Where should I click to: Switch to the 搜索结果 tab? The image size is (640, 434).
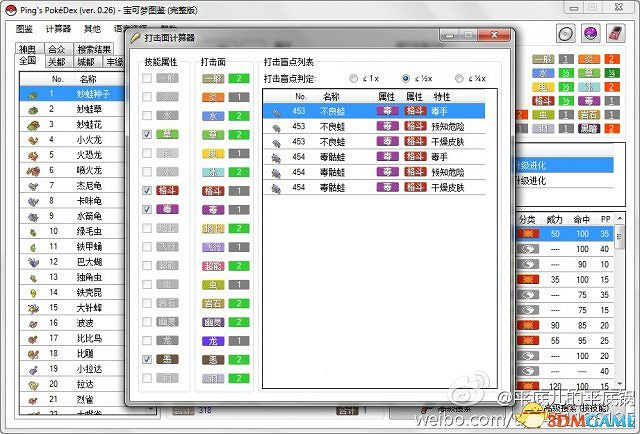[94, 49]
